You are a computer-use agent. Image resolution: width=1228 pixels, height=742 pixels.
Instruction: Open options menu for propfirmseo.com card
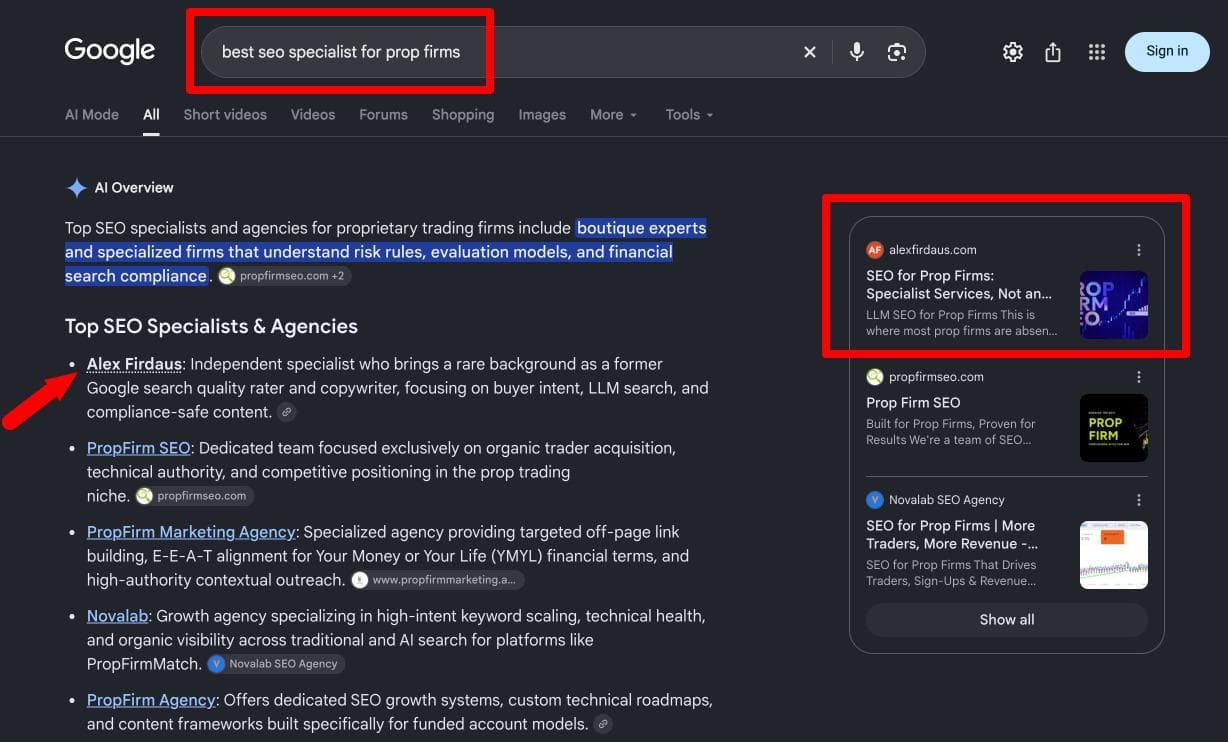pos(1139,377)
